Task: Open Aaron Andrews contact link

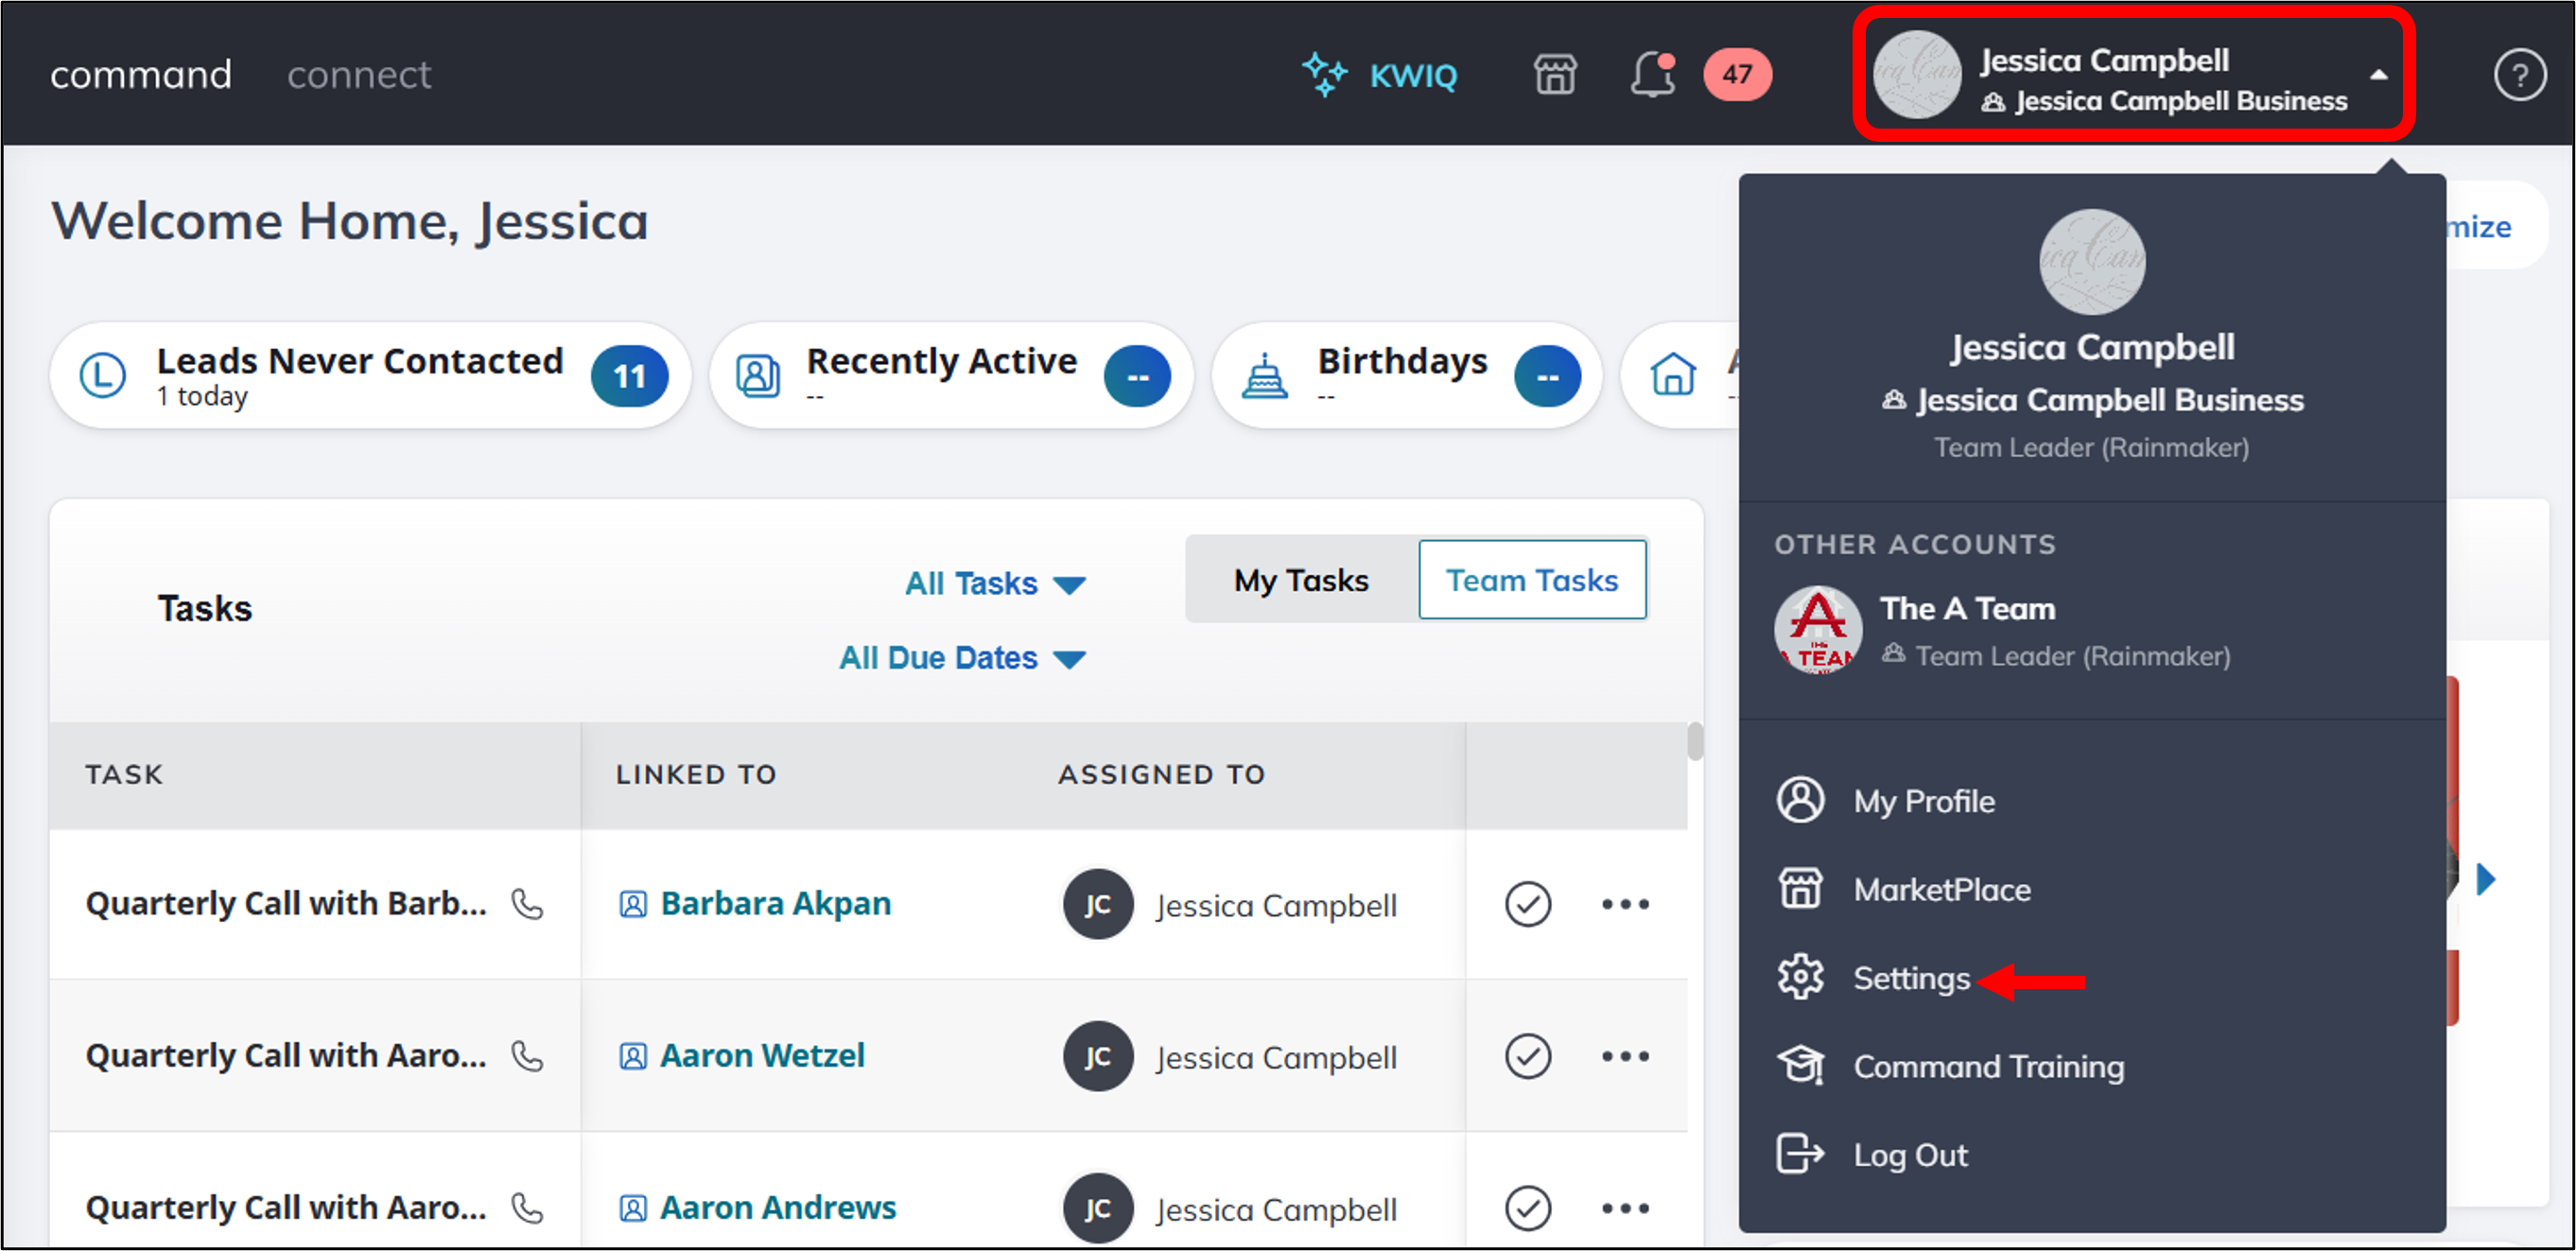Action: coord(778,1208)
